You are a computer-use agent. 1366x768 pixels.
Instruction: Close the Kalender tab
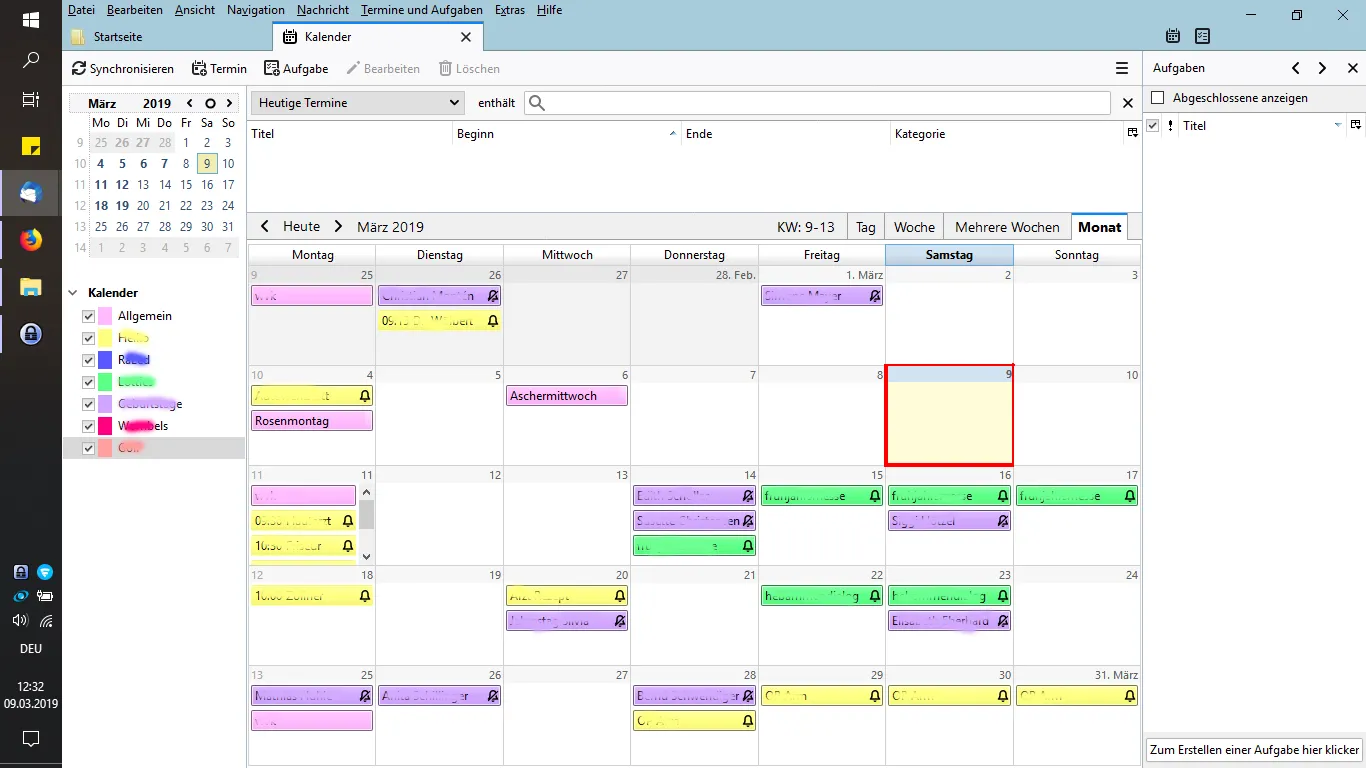point(465,37)
